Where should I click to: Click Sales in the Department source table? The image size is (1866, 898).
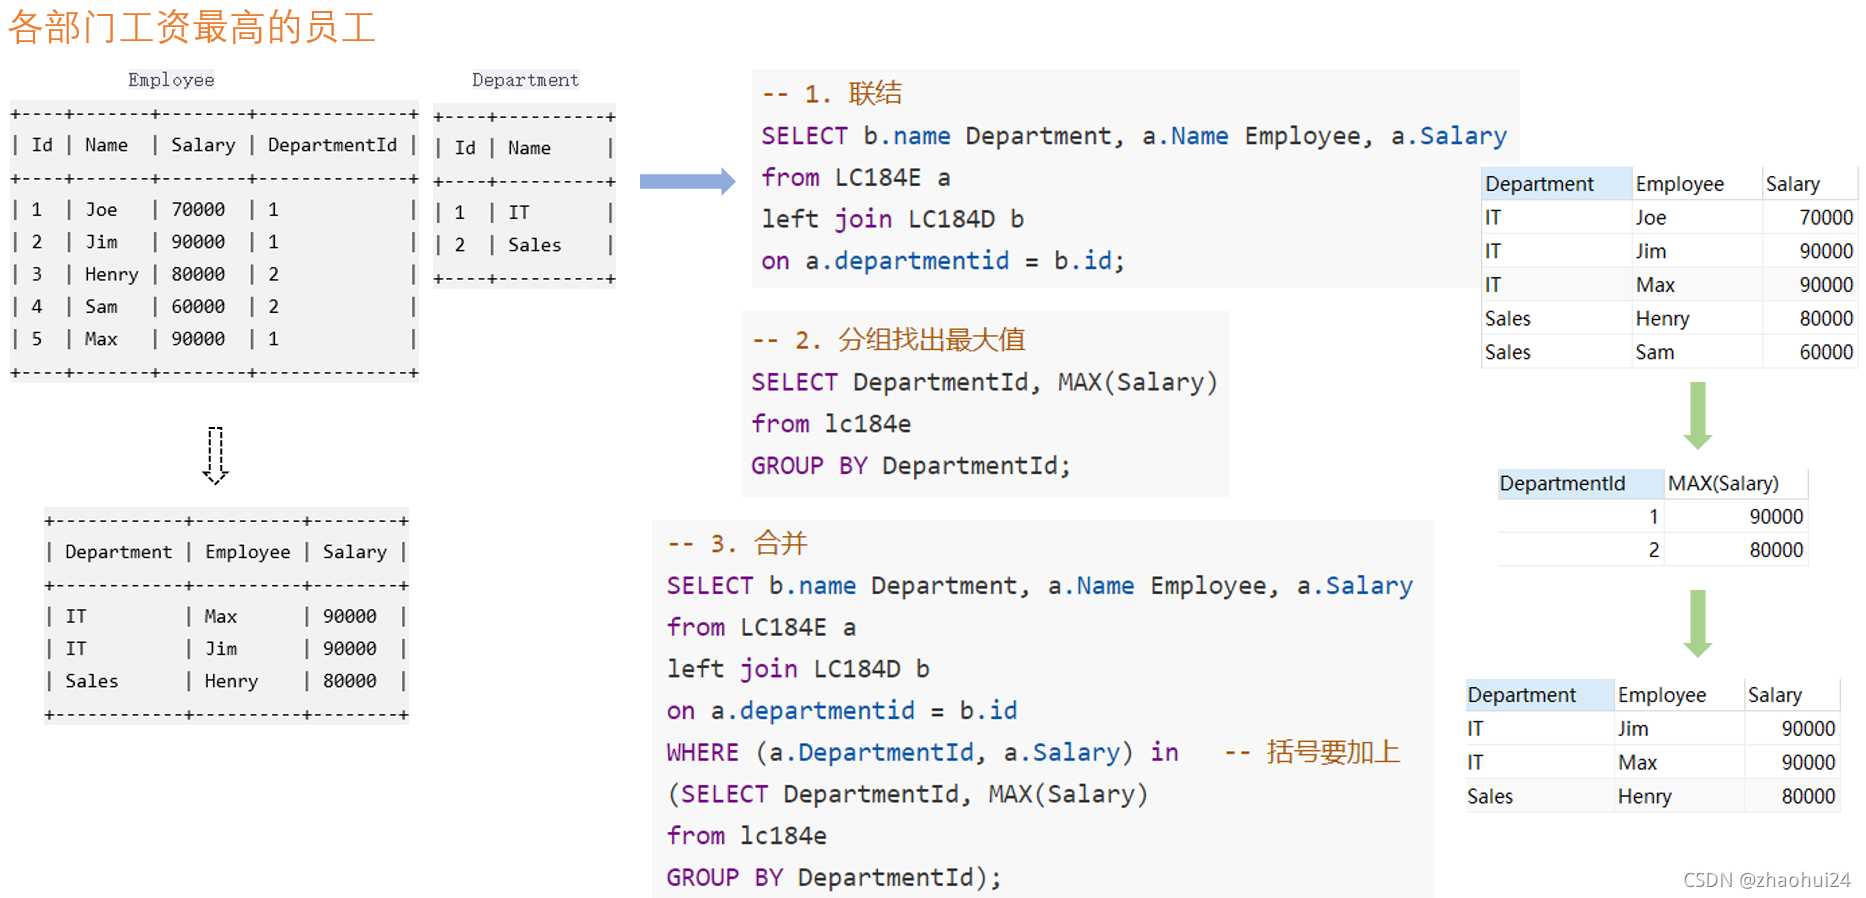[x=535, y=245]
